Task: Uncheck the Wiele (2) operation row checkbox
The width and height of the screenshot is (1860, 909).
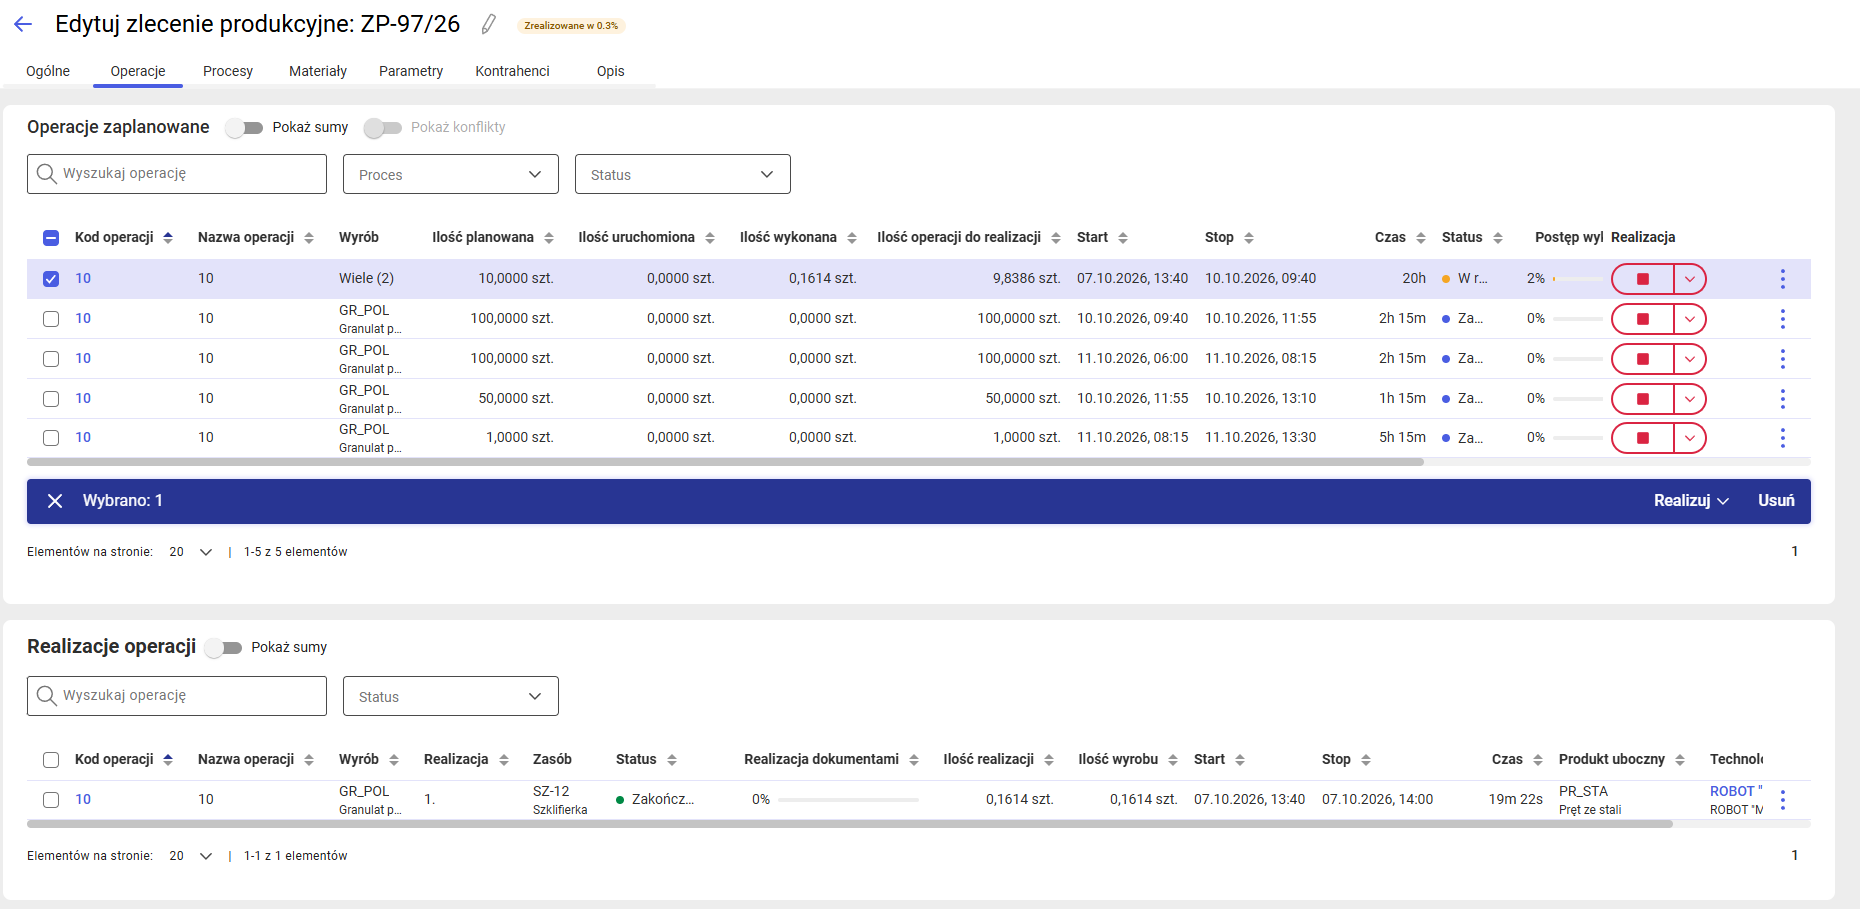Action: (51, 279)
